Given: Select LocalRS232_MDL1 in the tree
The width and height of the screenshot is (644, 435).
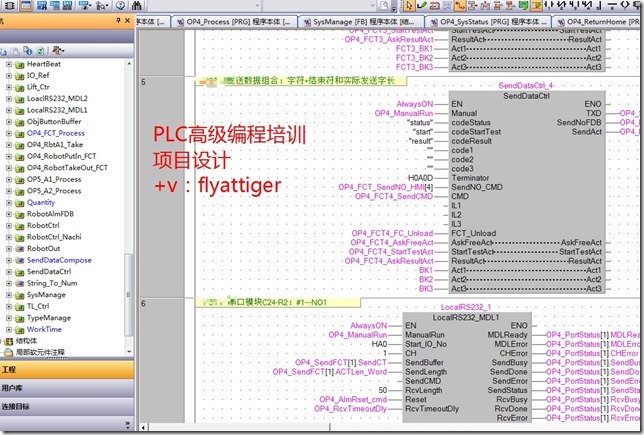Looking at the screenshot, I should tap(57, 110).
